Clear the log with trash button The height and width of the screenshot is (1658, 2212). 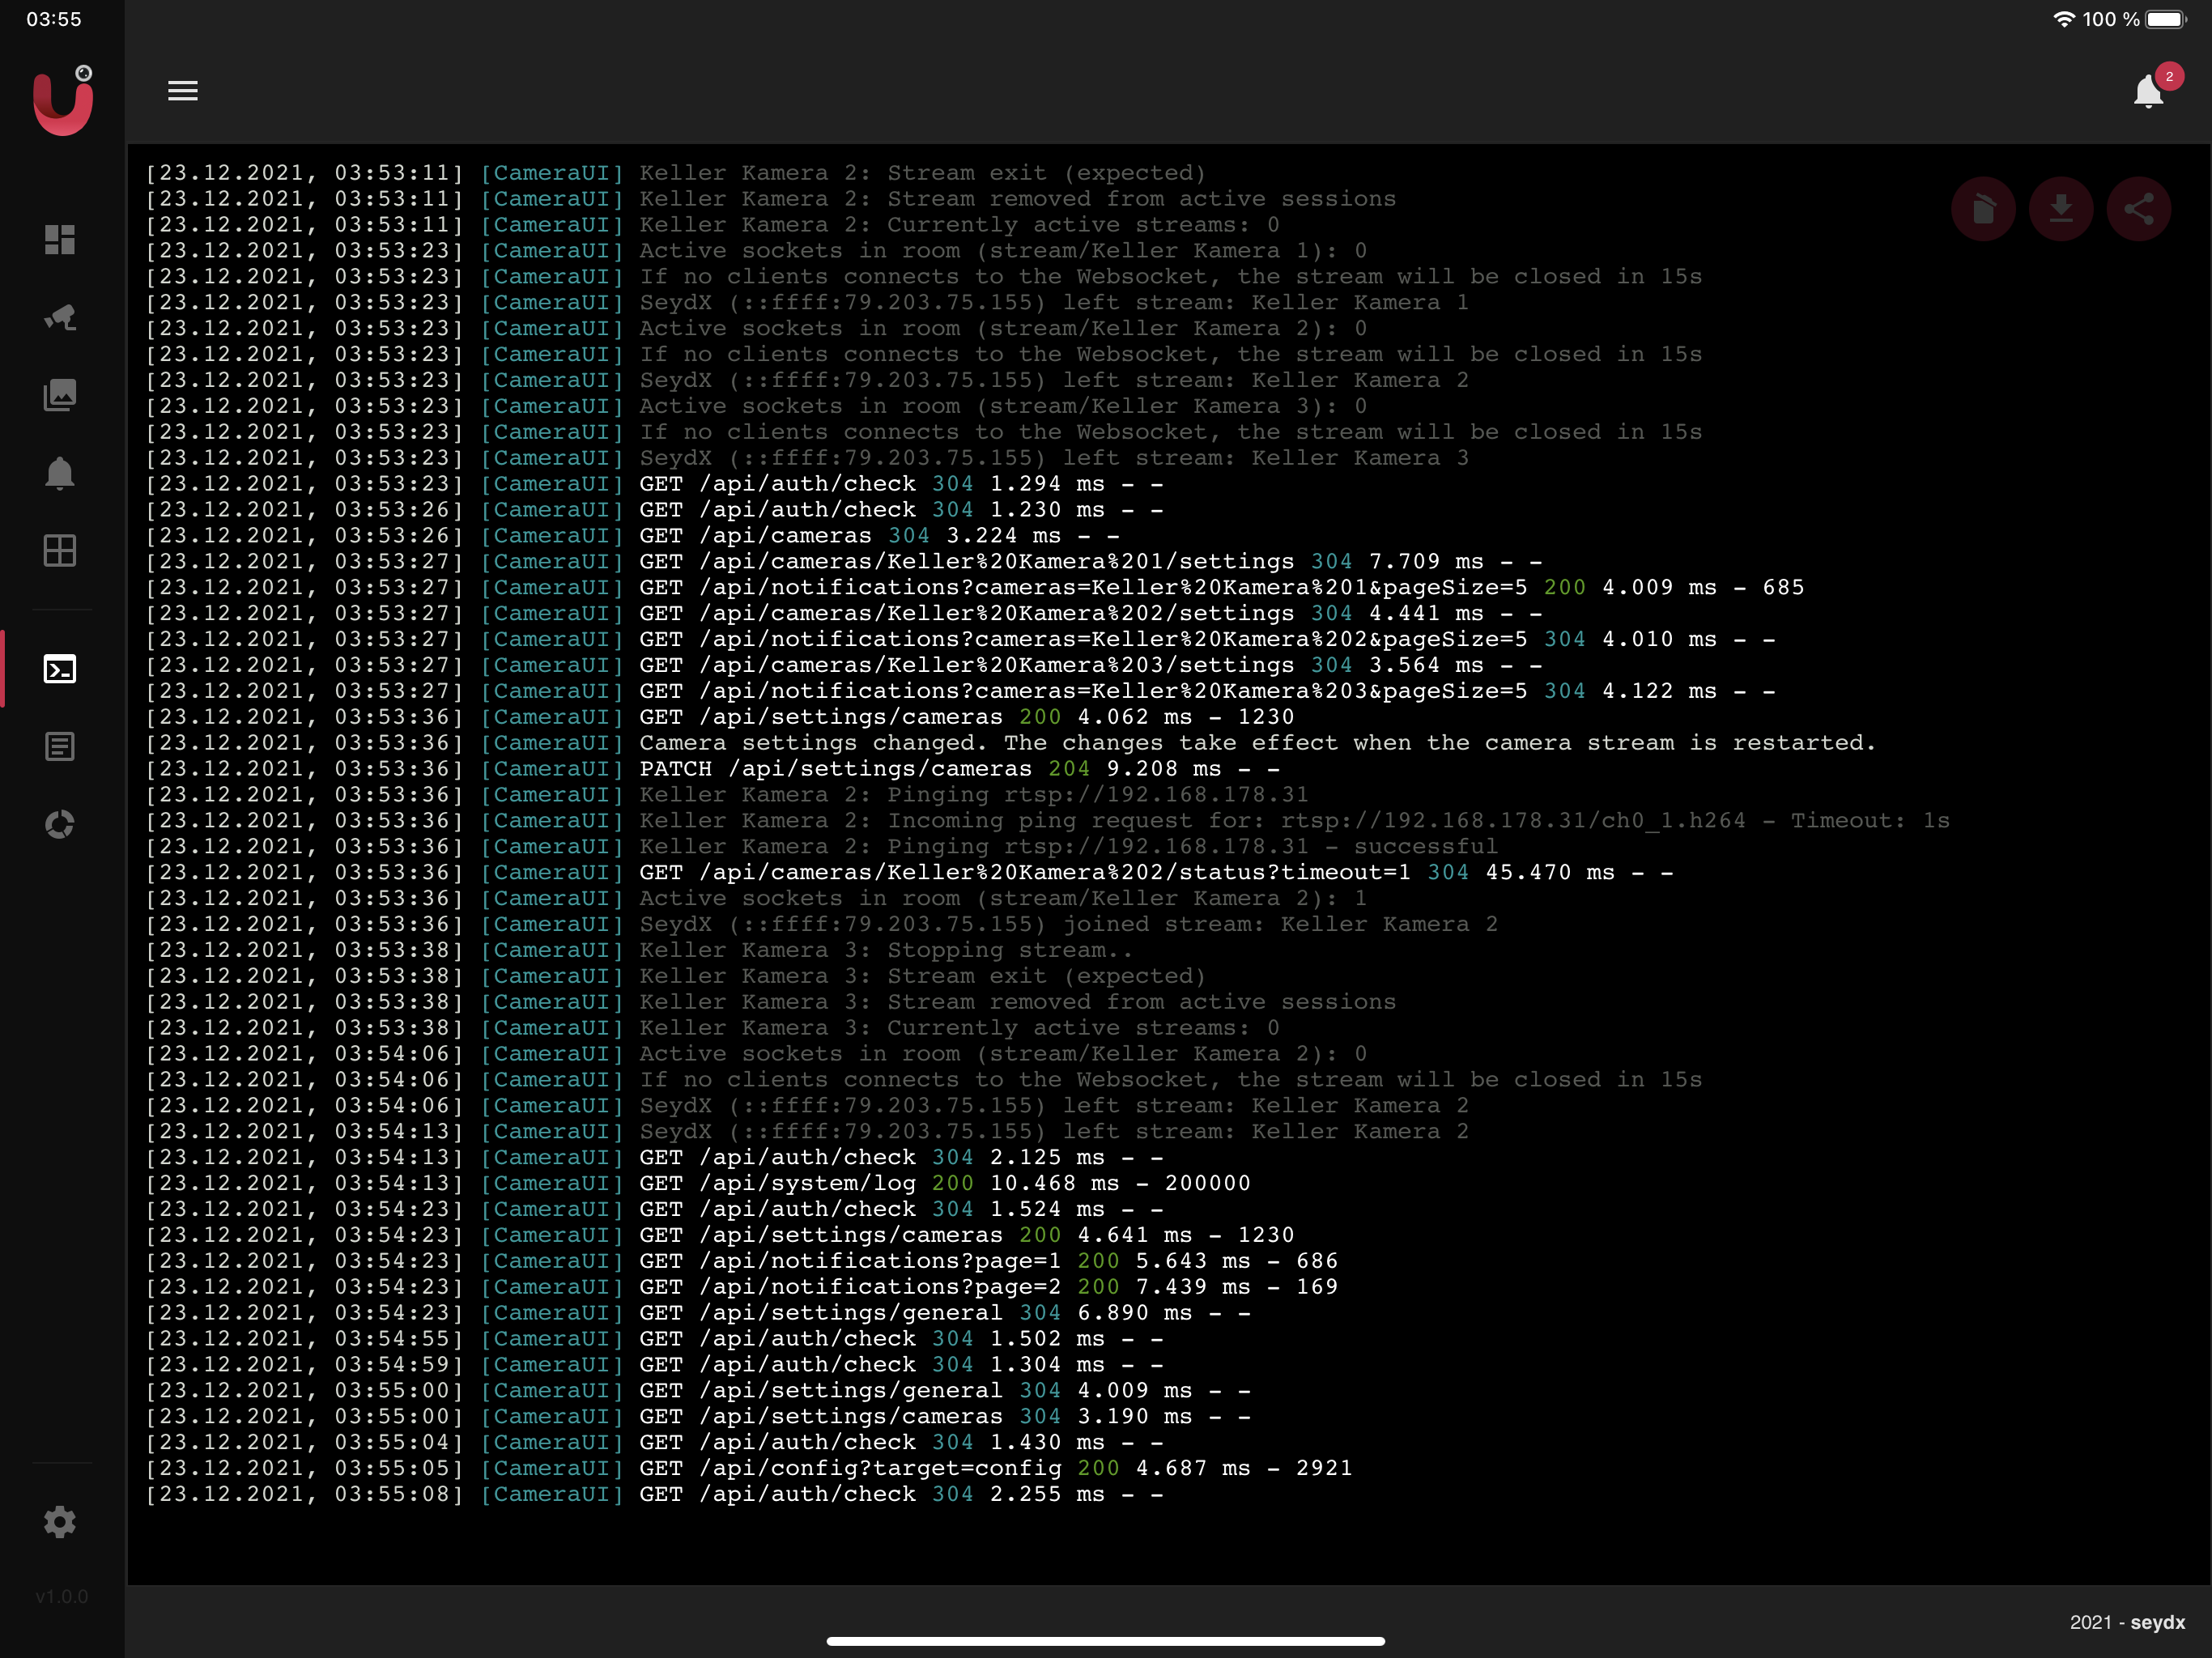[1983, 209]
